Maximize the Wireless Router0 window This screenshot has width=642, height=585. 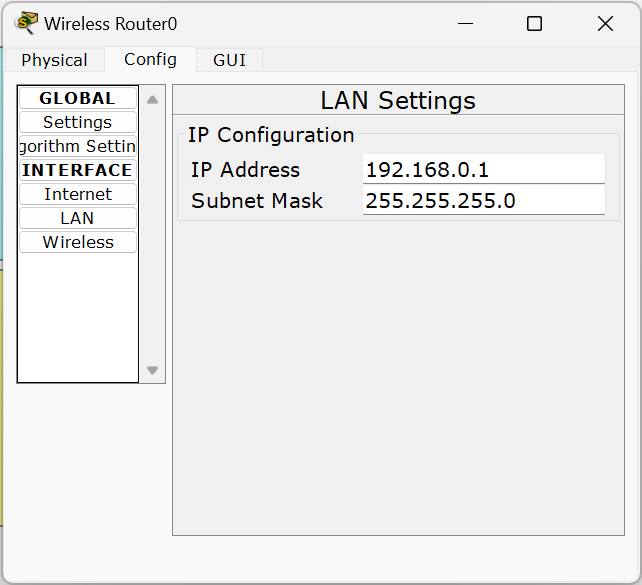[x=534, y=23]
